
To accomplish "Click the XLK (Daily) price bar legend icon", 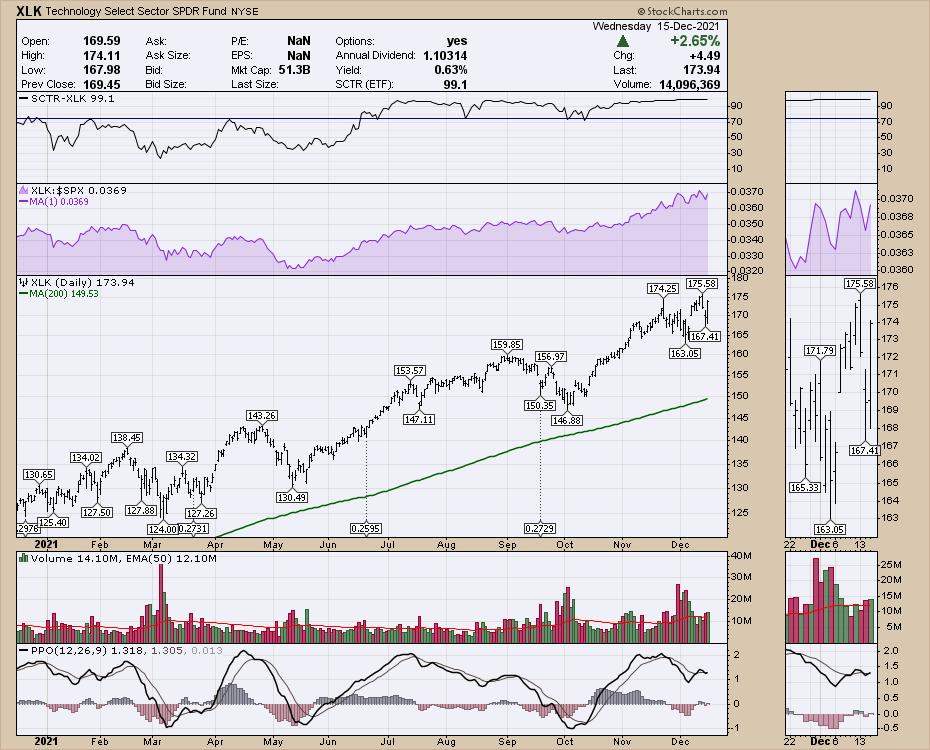I will (24, 282).
